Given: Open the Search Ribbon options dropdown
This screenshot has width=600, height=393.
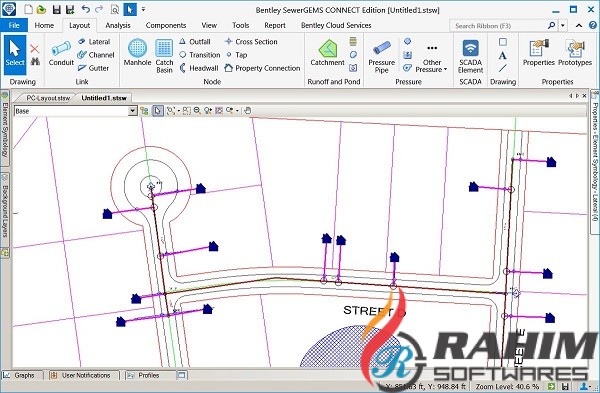Looking at the screenshot, I should 563,26.
